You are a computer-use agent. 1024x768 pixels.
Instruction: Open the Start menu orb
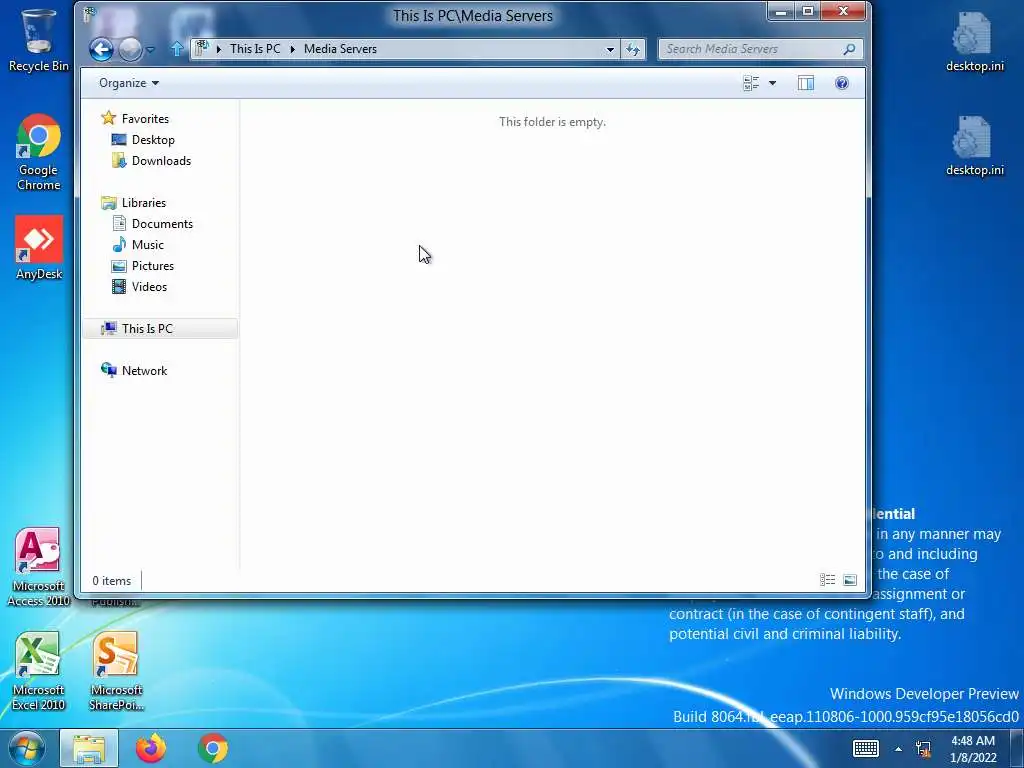point(26,748)
